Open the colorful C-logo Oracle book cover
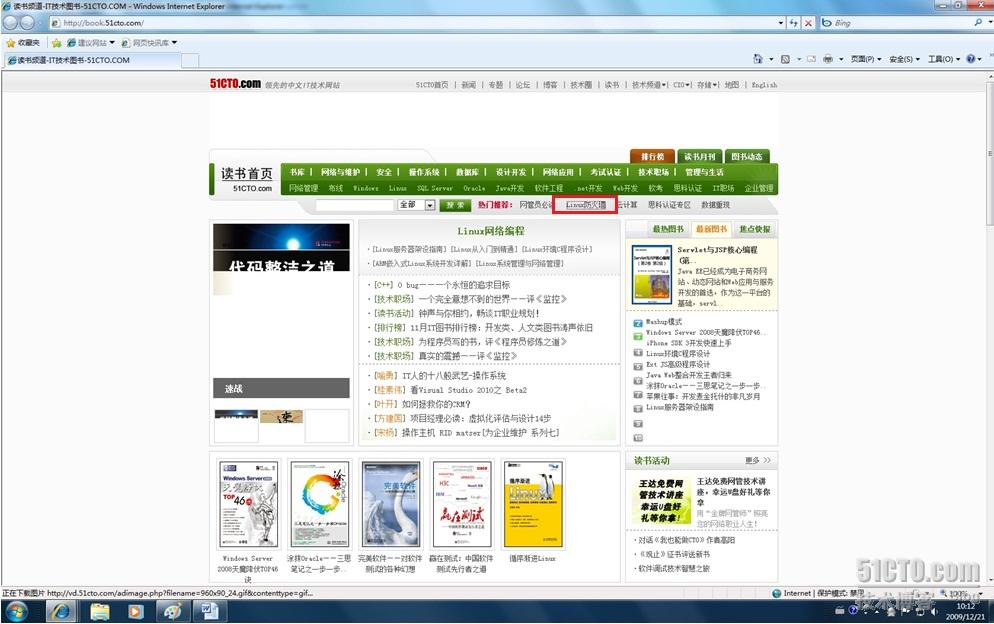Image resolution: width=994 pixels, height=624 pixels. click(320, 504)
